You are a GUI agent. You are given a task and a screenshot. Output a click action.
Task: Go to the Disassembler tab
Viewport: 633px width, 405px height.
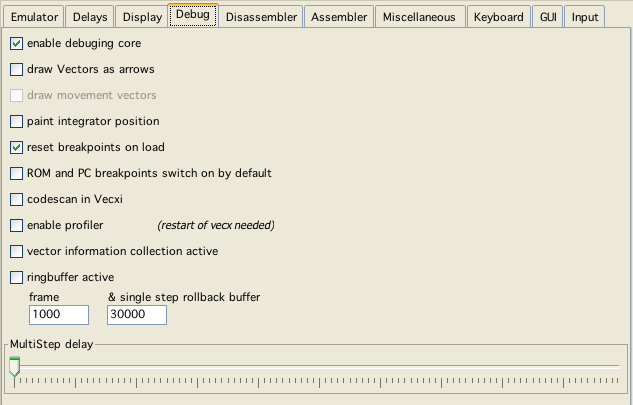pos(259,17)
